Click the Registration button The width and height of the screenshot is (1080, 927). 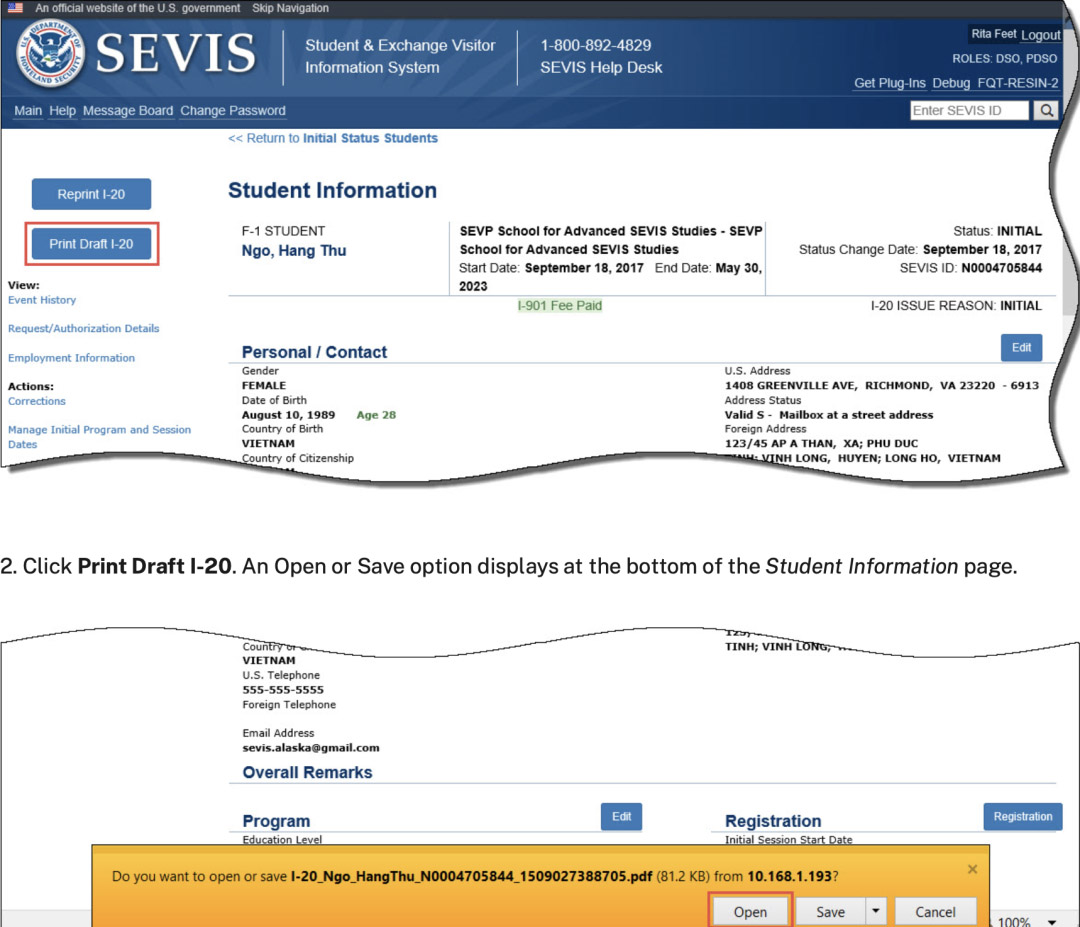tap(1022, 816)
